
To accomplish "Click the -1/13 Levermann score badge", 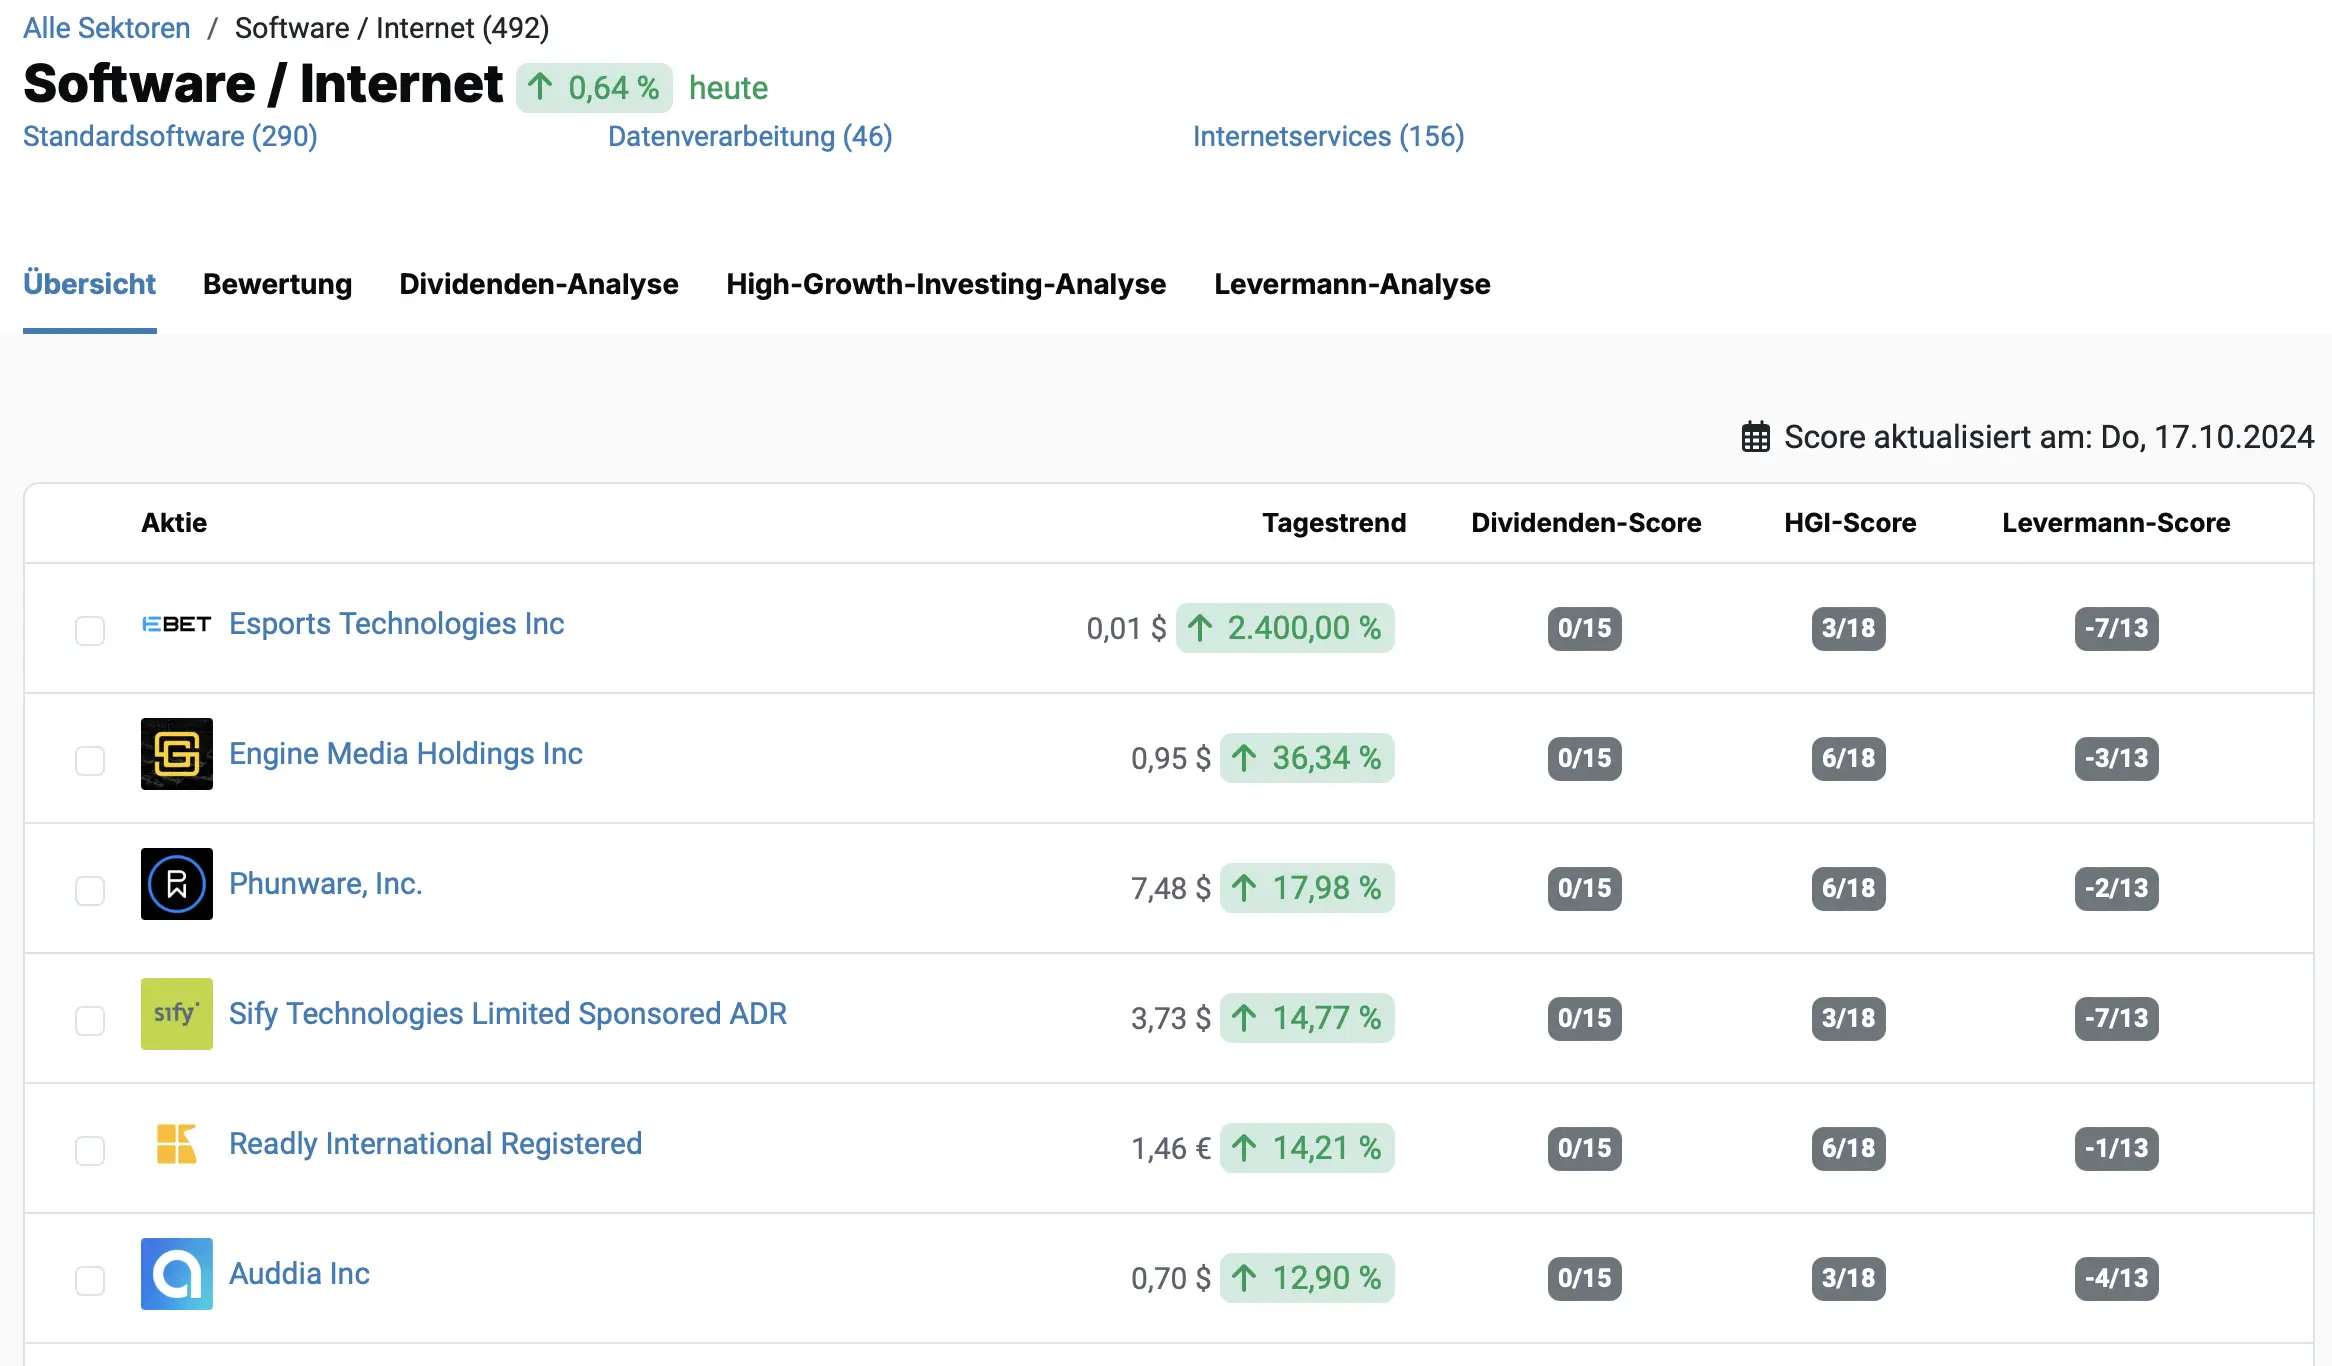I will pyautogui.click(x=2117, y=1149).
